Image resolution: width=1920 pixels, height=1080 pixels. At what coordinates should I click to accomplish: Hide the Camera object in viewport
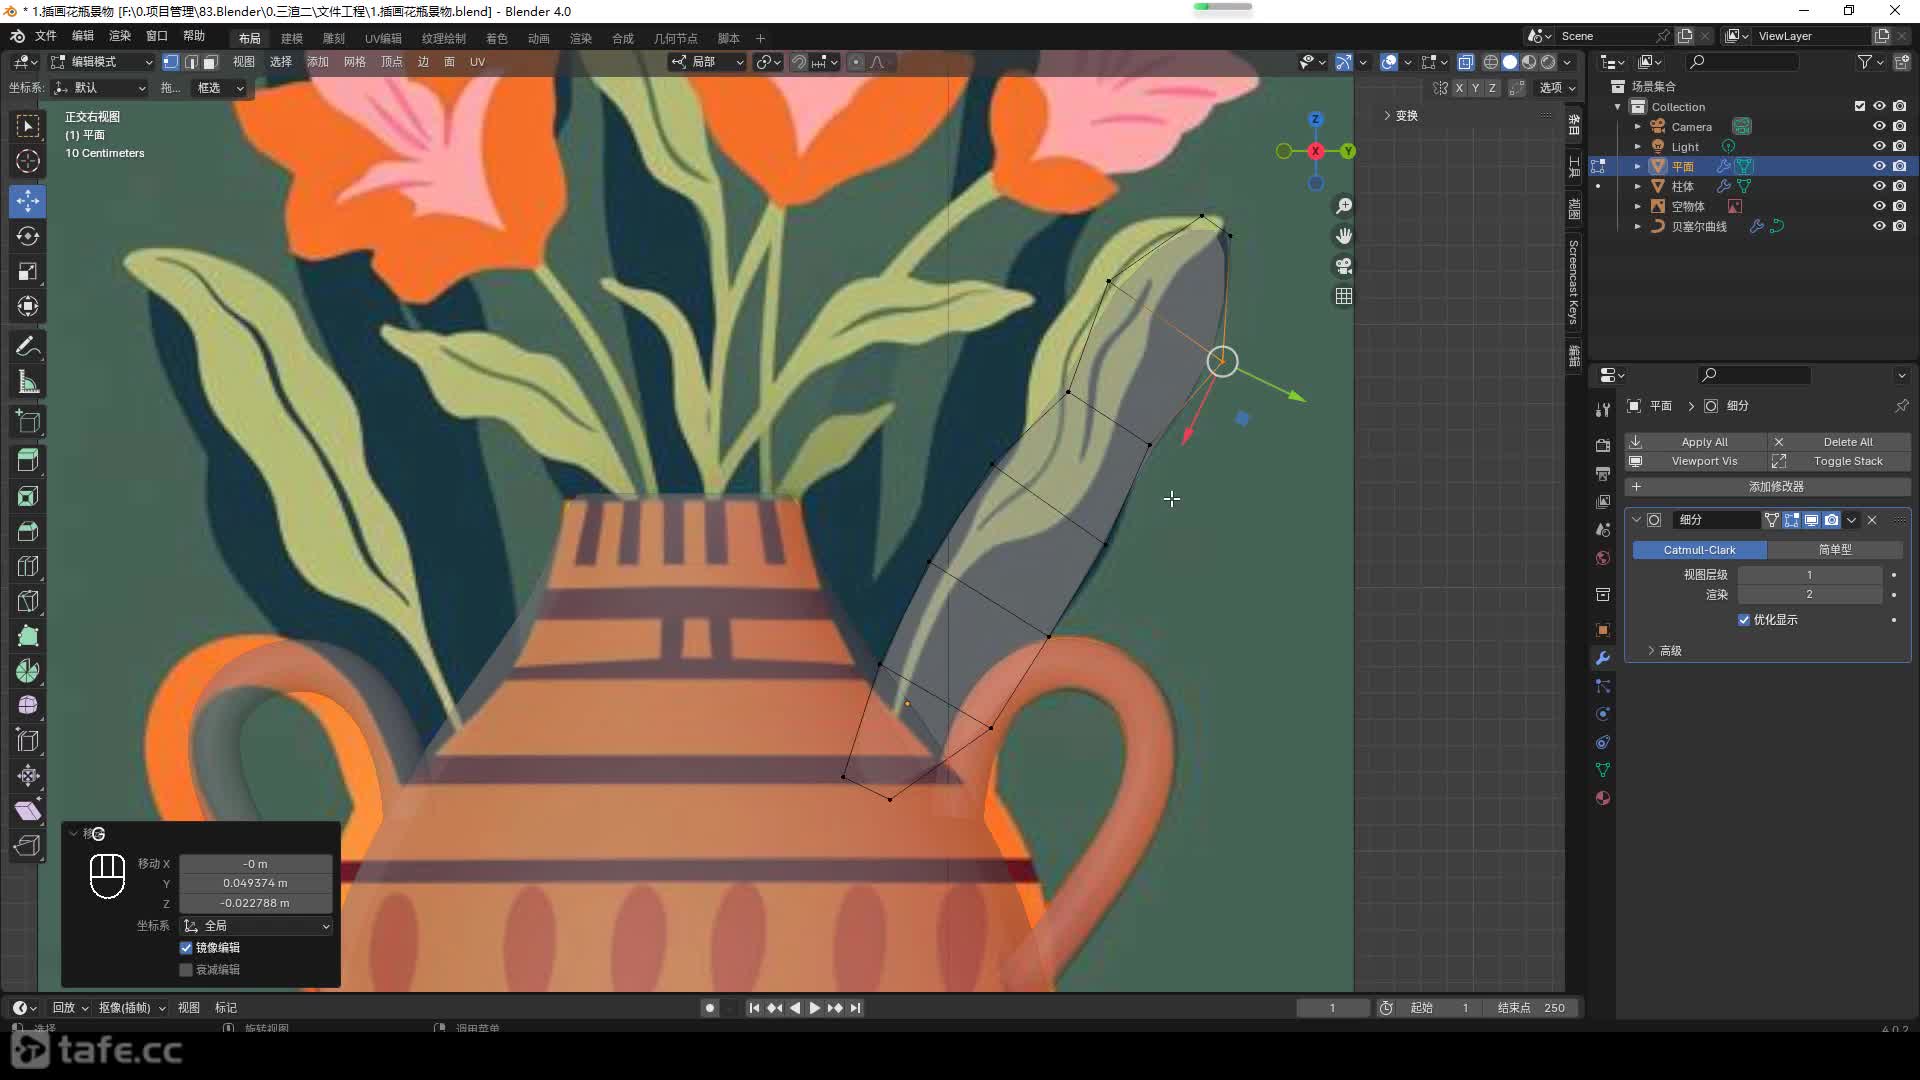pos(1879,127)
